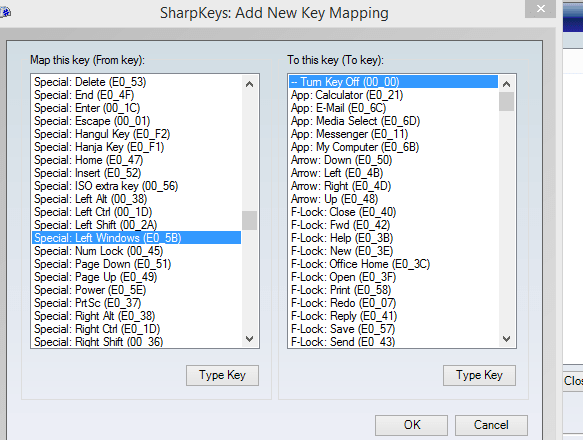Select Special: Hangul Key (E0_F2)
This screenshot has height=440, width=583.
(136, 134)
